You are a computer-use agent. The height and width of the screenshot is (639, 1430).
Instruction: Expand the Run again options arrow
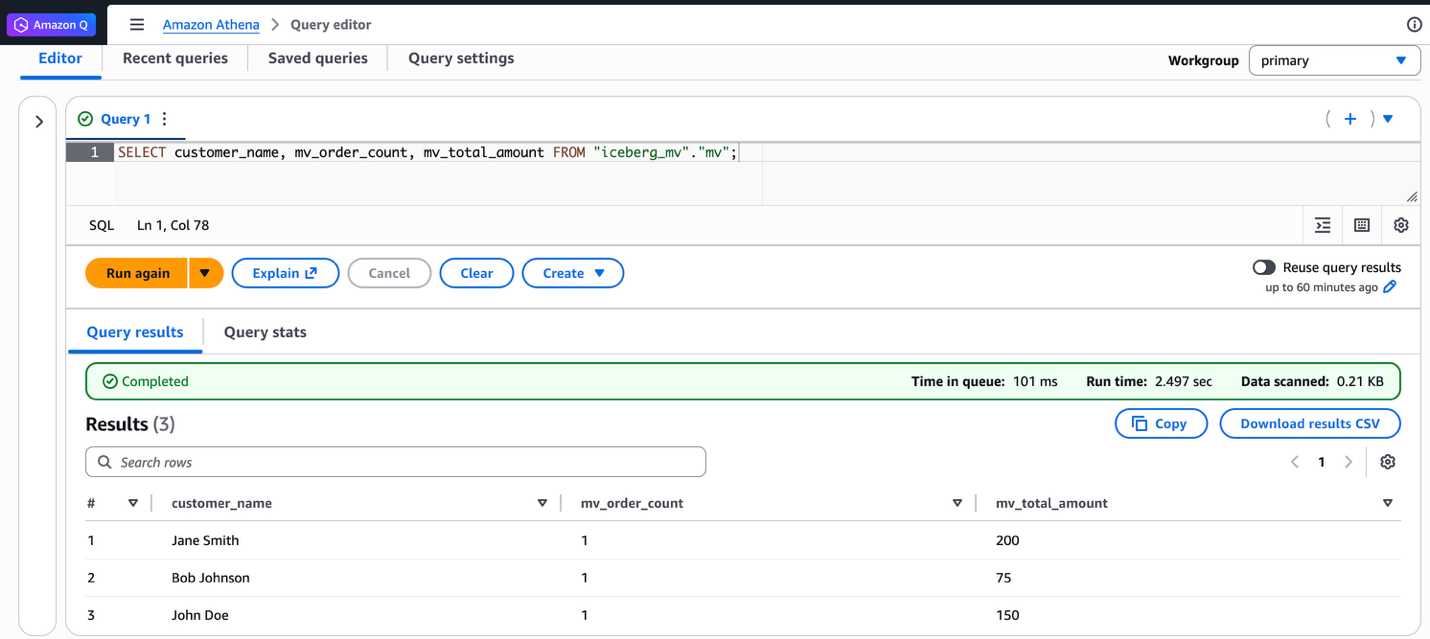205,273
